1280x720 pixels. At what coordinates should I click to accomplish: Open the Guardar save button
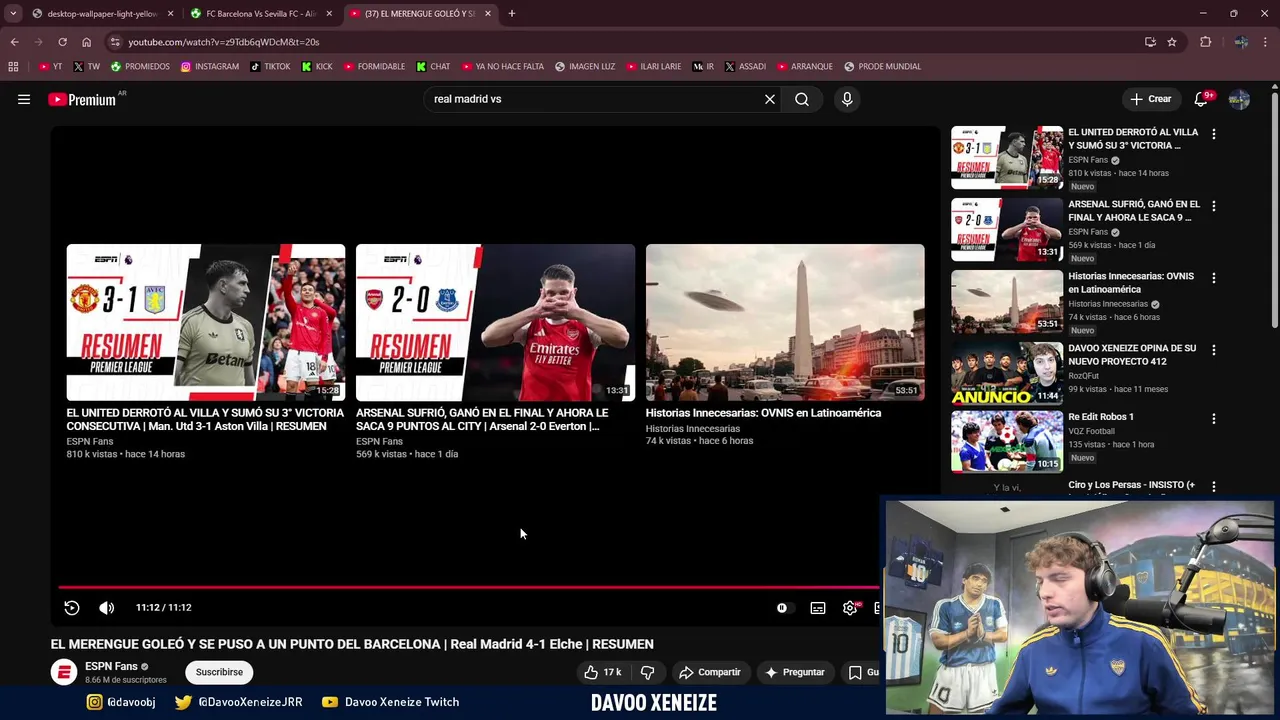(x=861, y=672)
